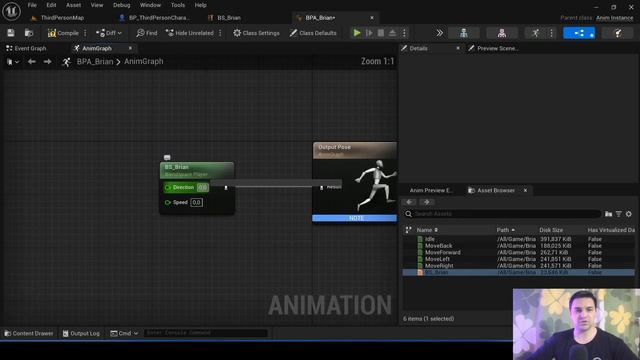Select the highlighted Blueprint mode icon
640x360 pixels.
579,33
